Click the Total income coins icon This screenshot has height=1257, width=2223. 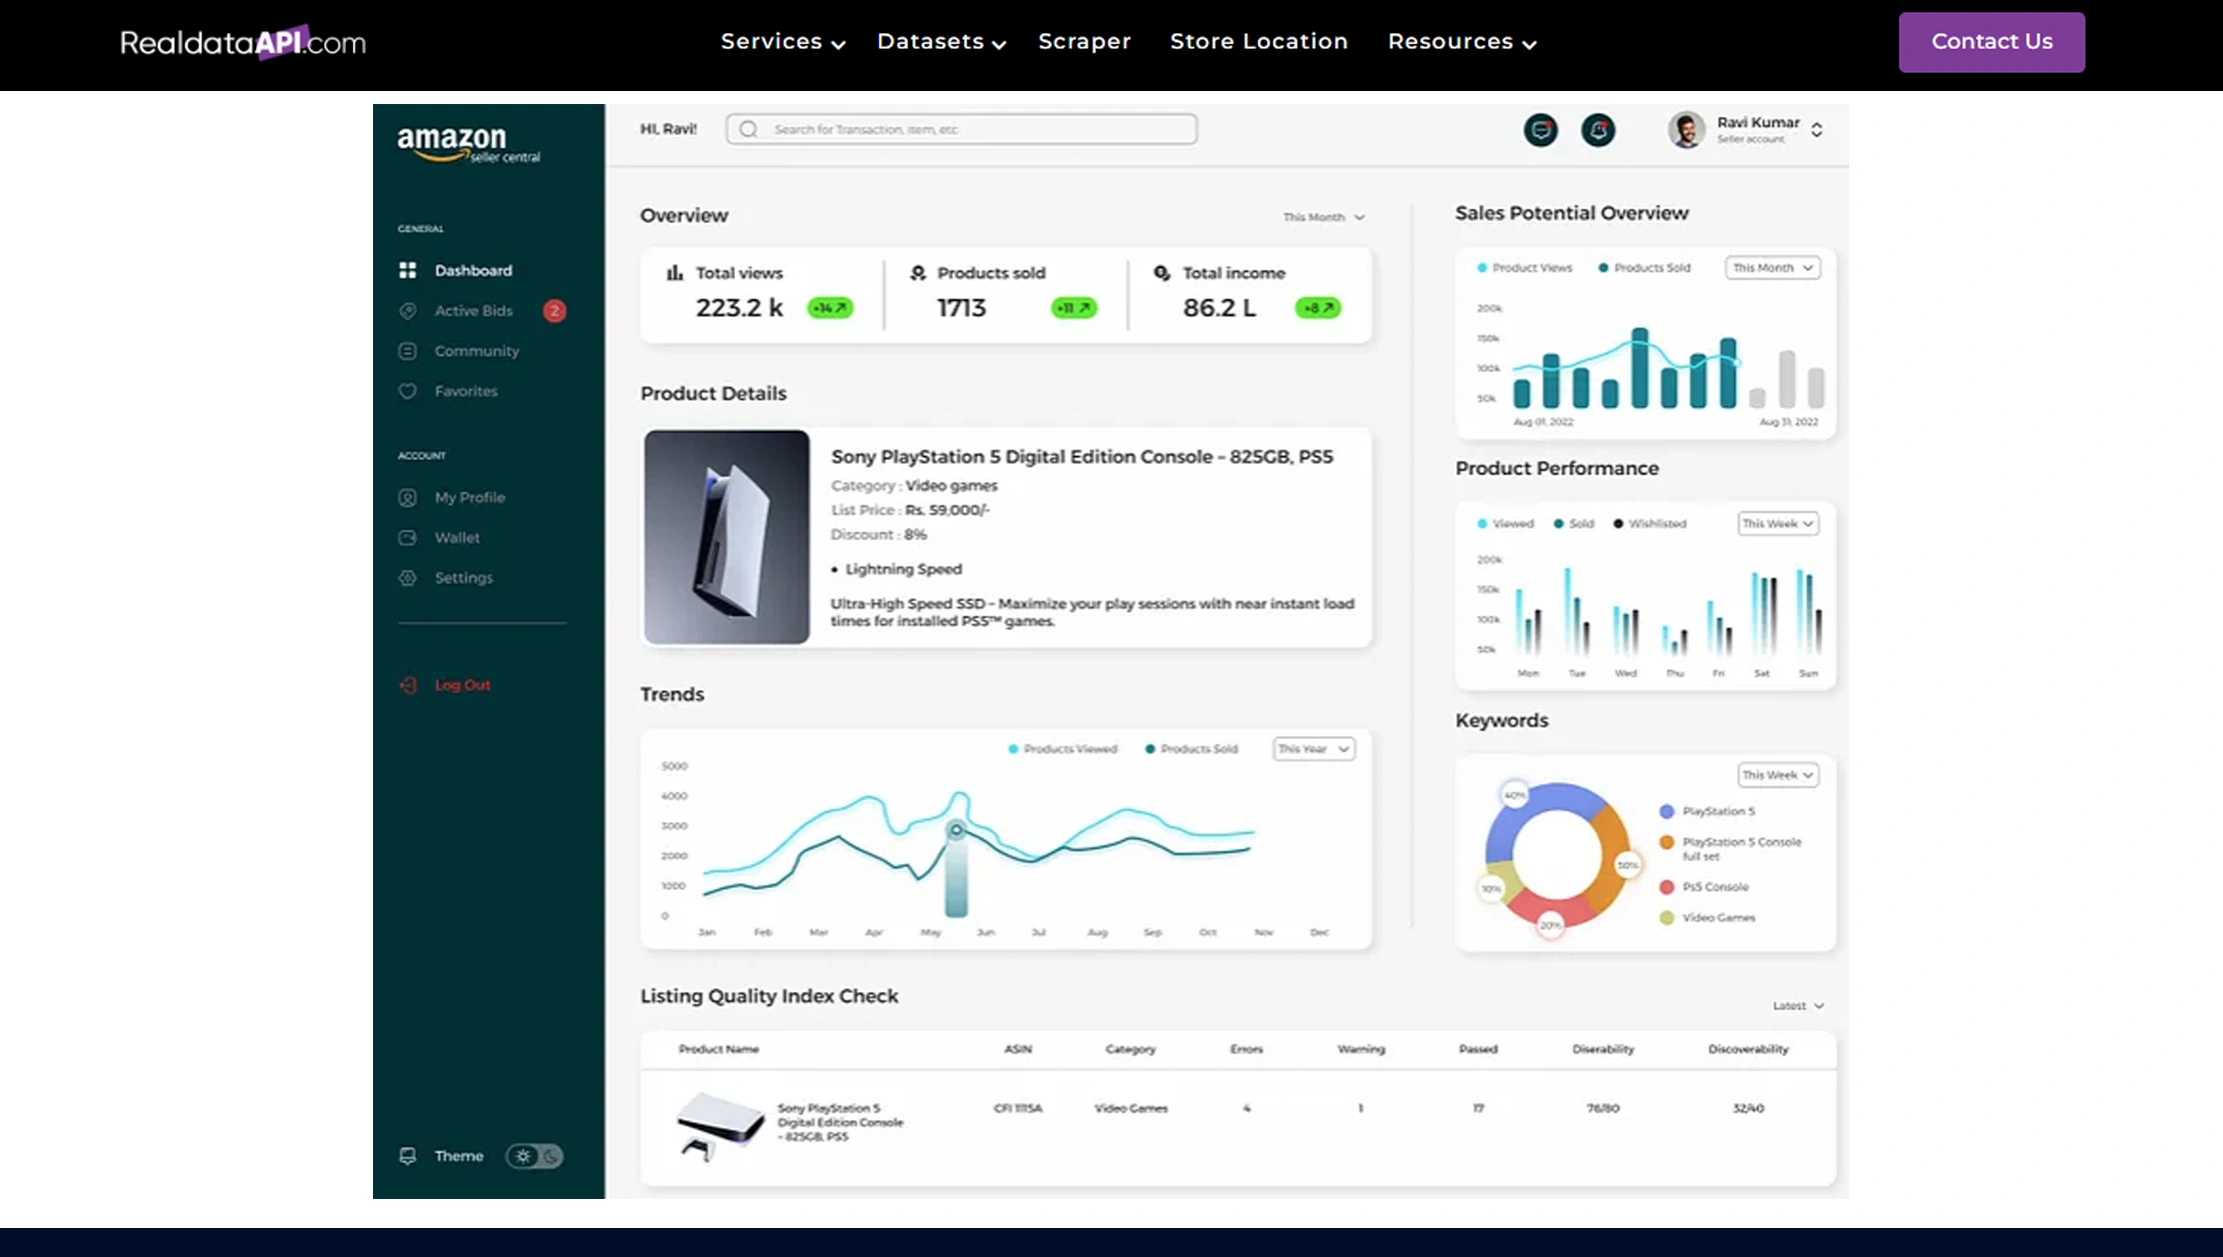click(1161, 273)
